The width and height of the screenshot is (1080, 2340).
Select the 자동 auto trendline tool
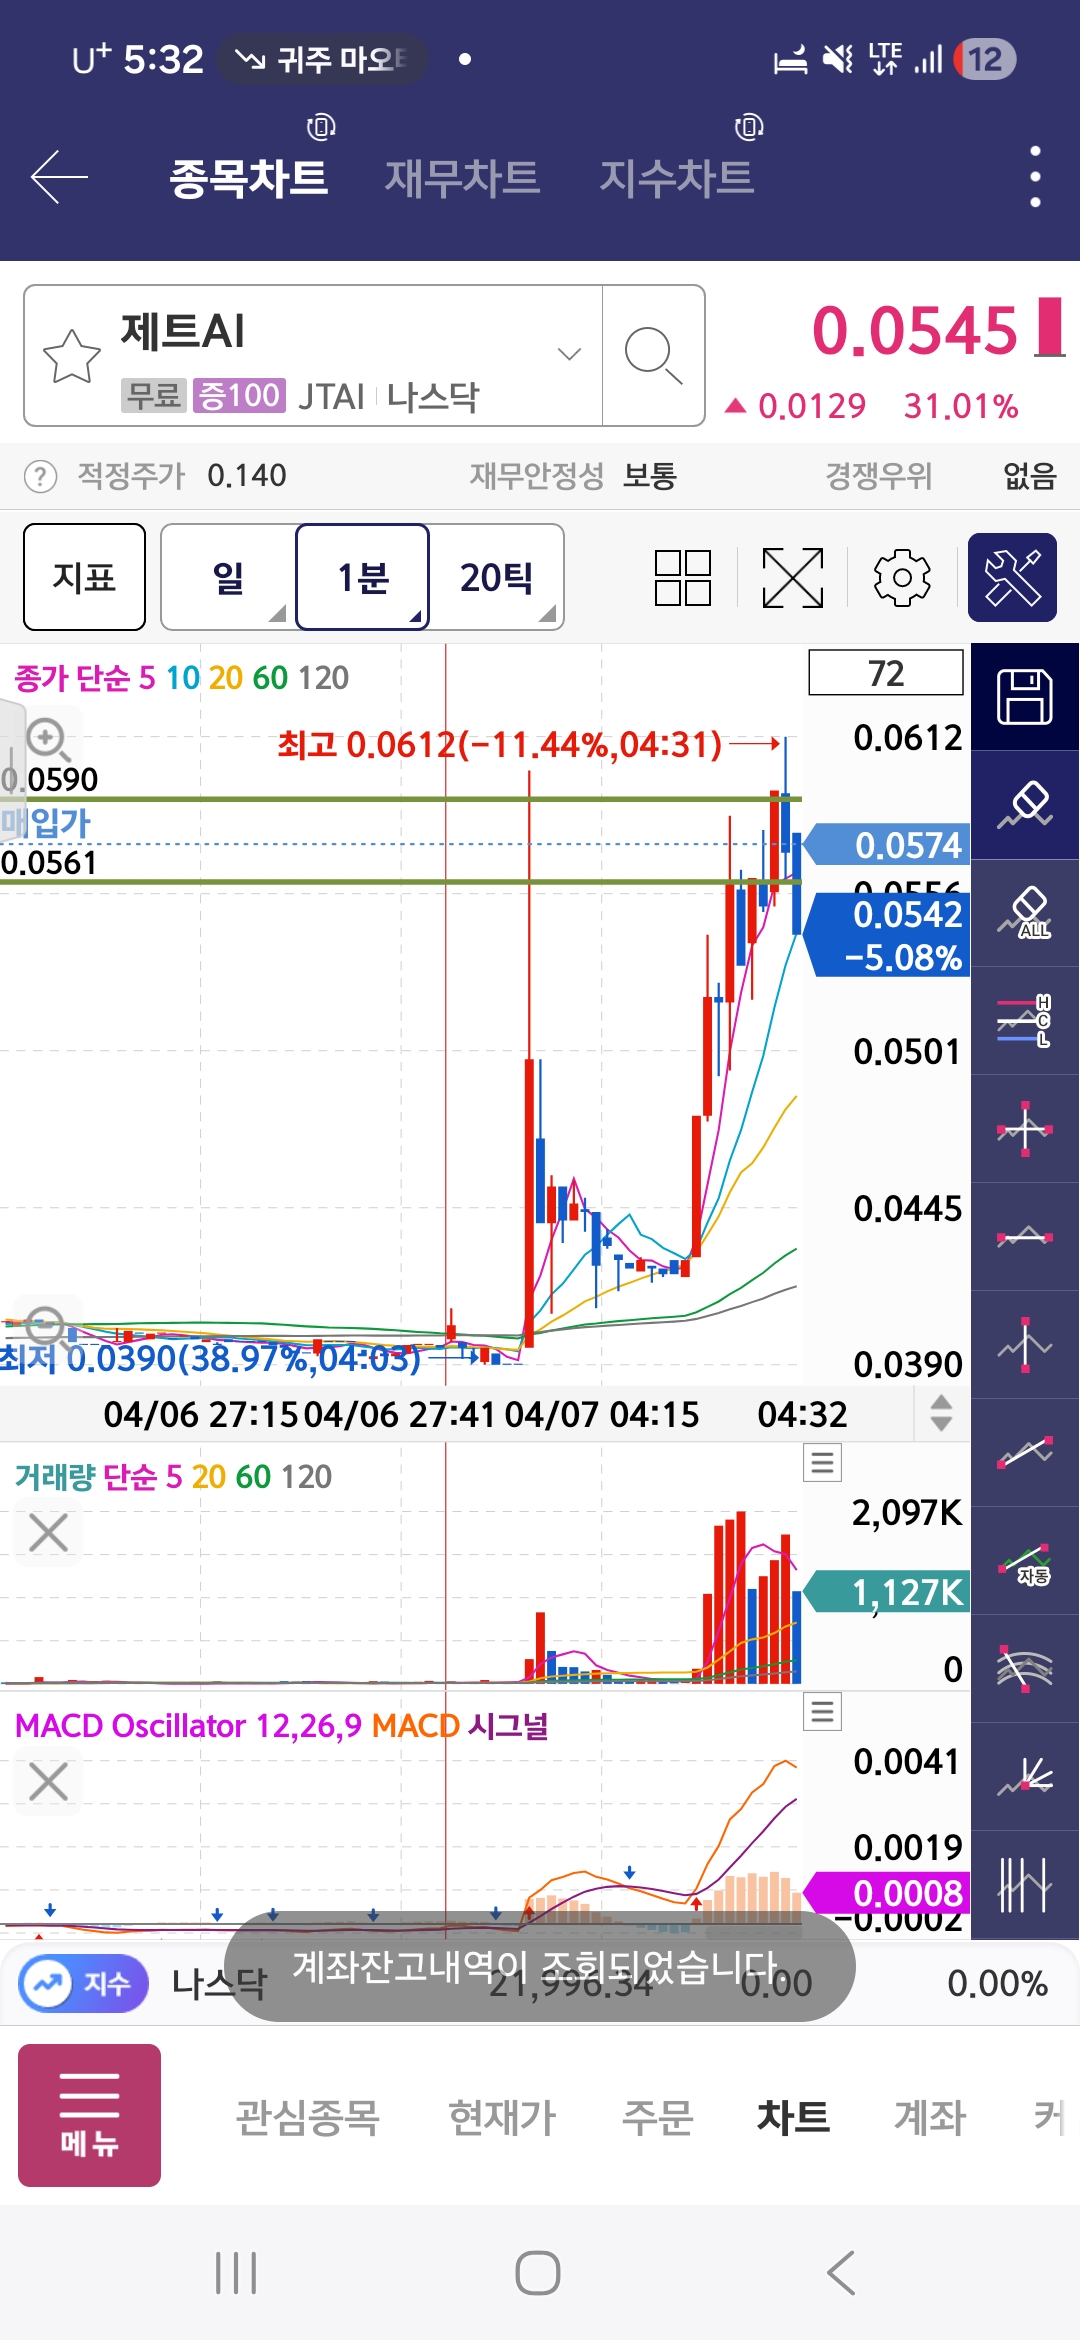coord(1025,1561)
